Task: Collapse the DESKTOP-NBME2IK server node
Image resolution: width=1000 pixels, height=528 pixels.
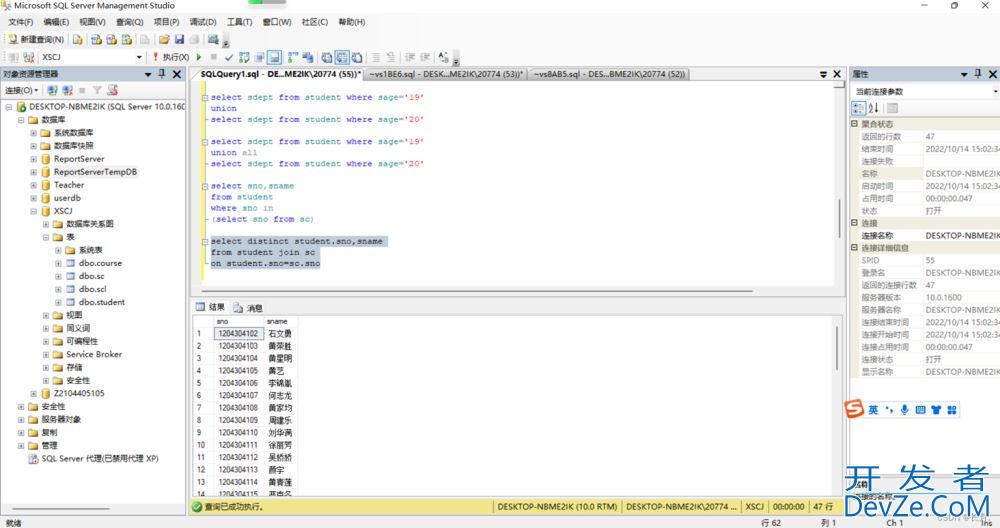Action: (9, 107)
